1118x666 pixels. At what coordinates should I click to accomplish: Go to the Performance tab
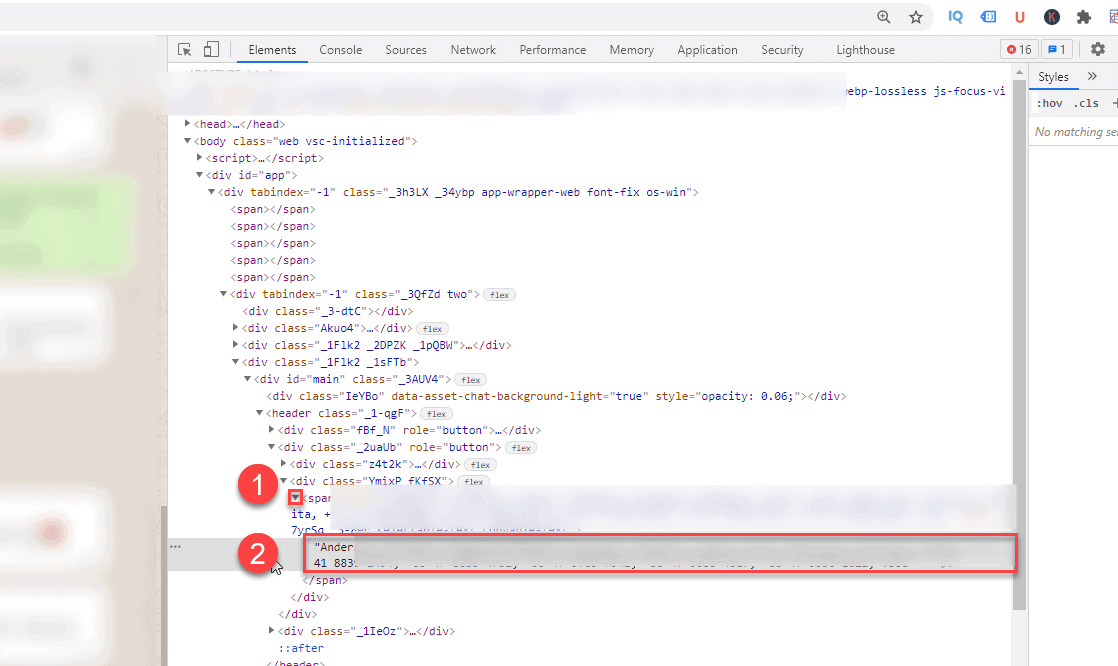[x=553, y=50]
